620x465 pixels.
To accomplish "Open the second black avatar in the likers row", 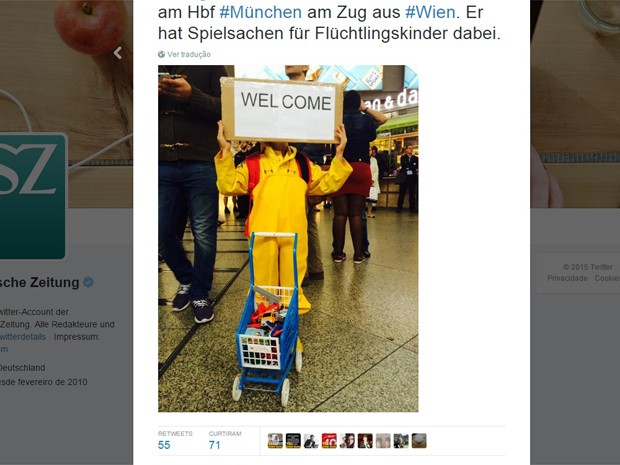I will point(293,441).
